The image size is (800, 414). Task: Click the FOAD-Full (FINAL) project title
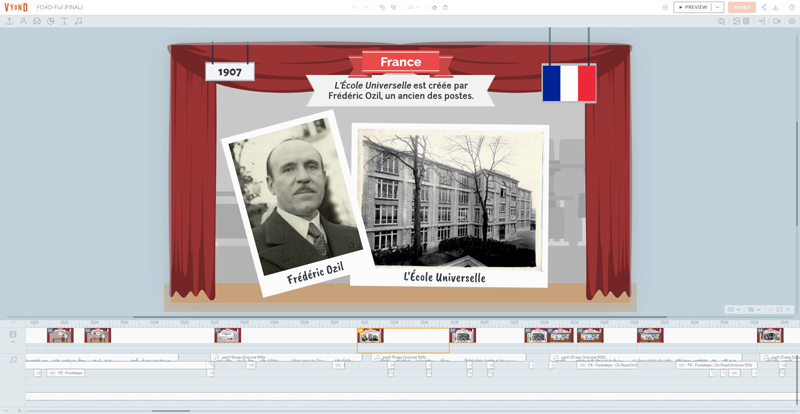click(x=60, y=7)
